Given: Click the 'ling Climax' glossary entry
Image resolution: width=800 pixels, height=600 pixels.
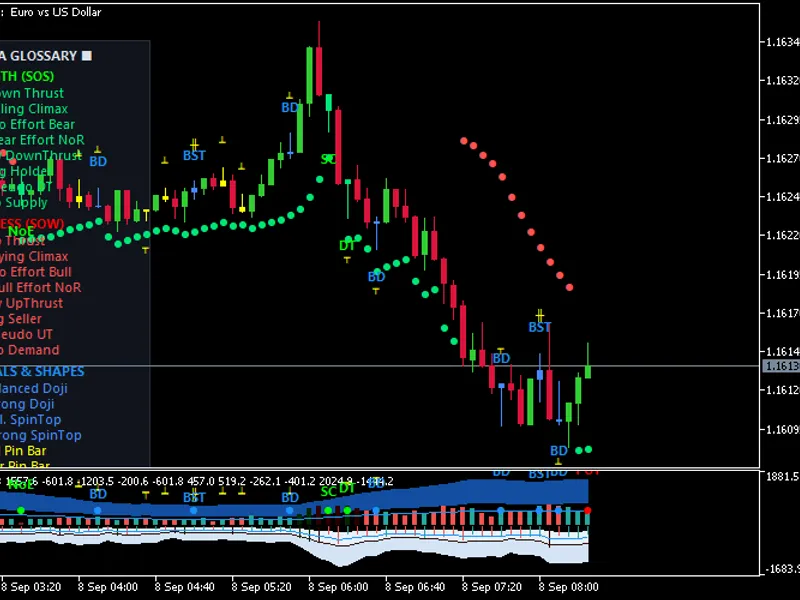Looking at the screenshot, I should 34,109.
